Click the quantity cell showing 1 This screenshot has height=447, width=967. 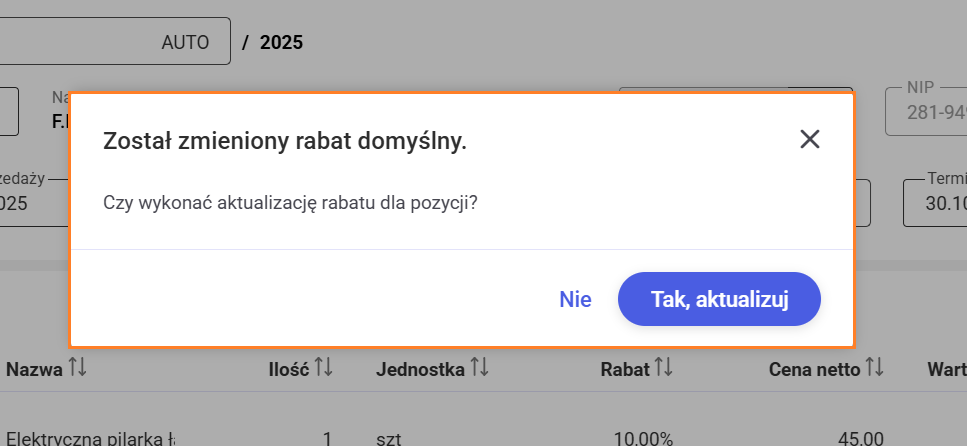coord(327,438)
